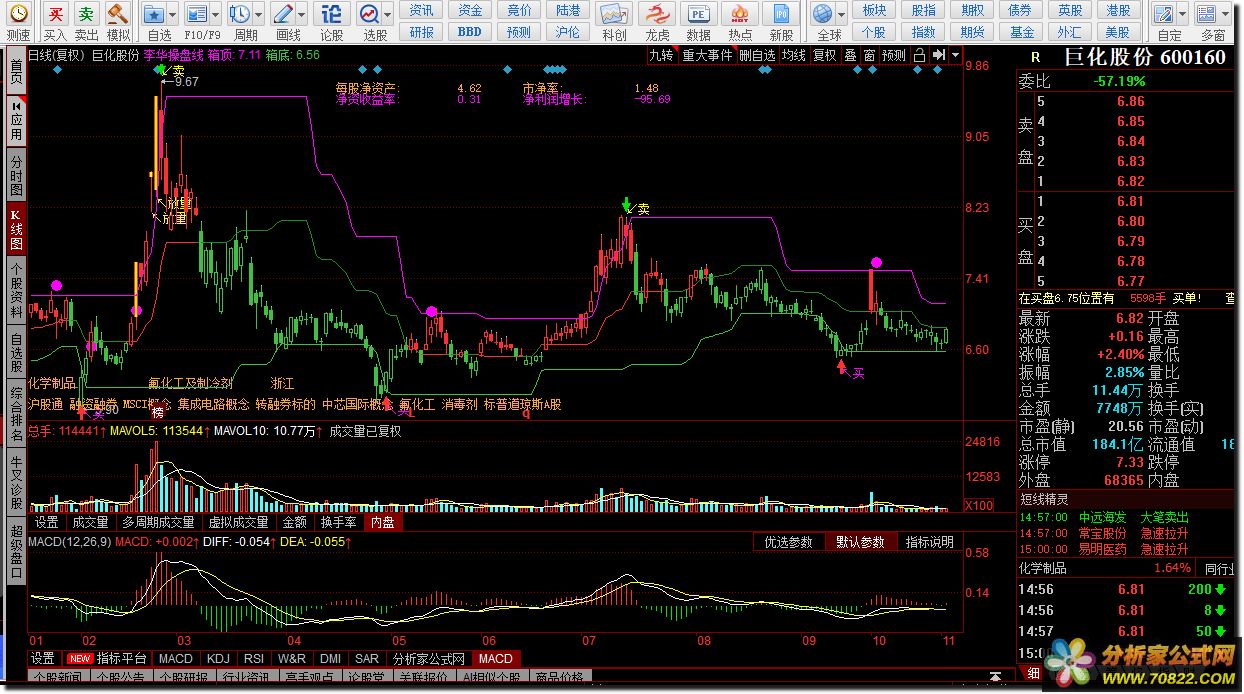Viewport: 1244px width, 694px height.
Task: Toggle 复权 price adjustment in chart toolbar
Action: (824, 55)
